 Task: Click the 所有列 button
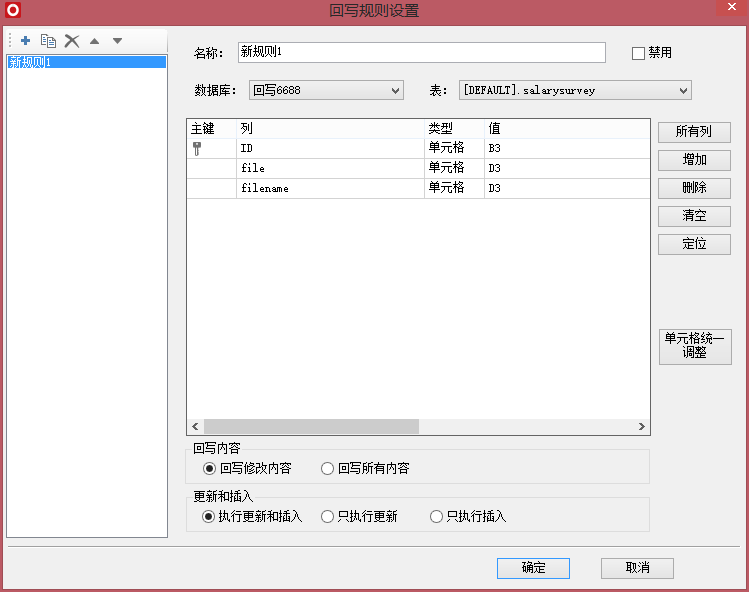tap(694, 132)
